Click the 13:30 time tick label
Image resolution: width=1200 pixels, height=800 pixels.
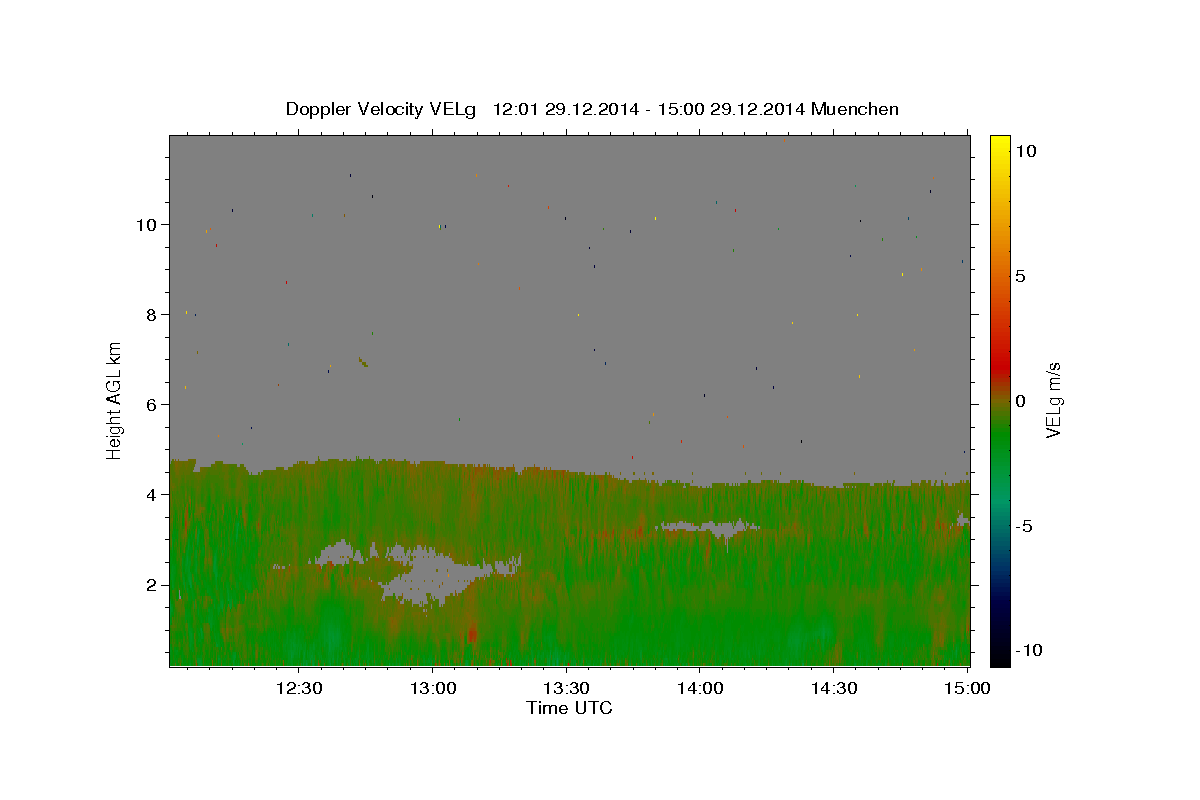pyautogui.click(x=566, y=688)
